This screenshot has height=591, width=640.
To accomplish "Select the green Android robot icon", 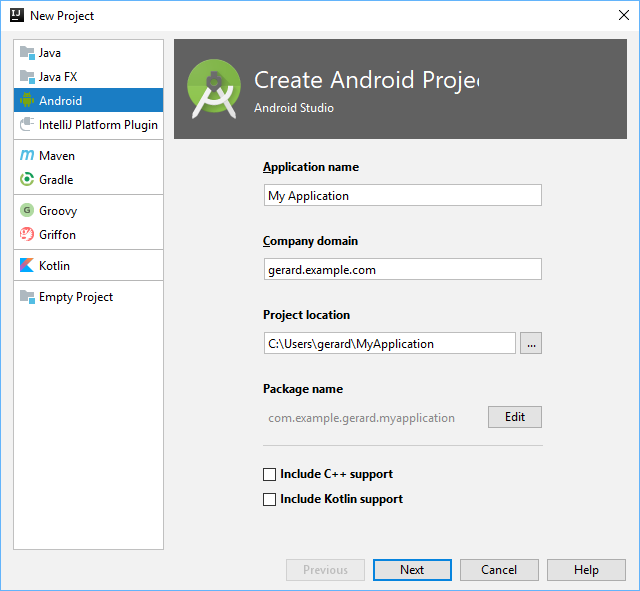I will coord(27,100).
